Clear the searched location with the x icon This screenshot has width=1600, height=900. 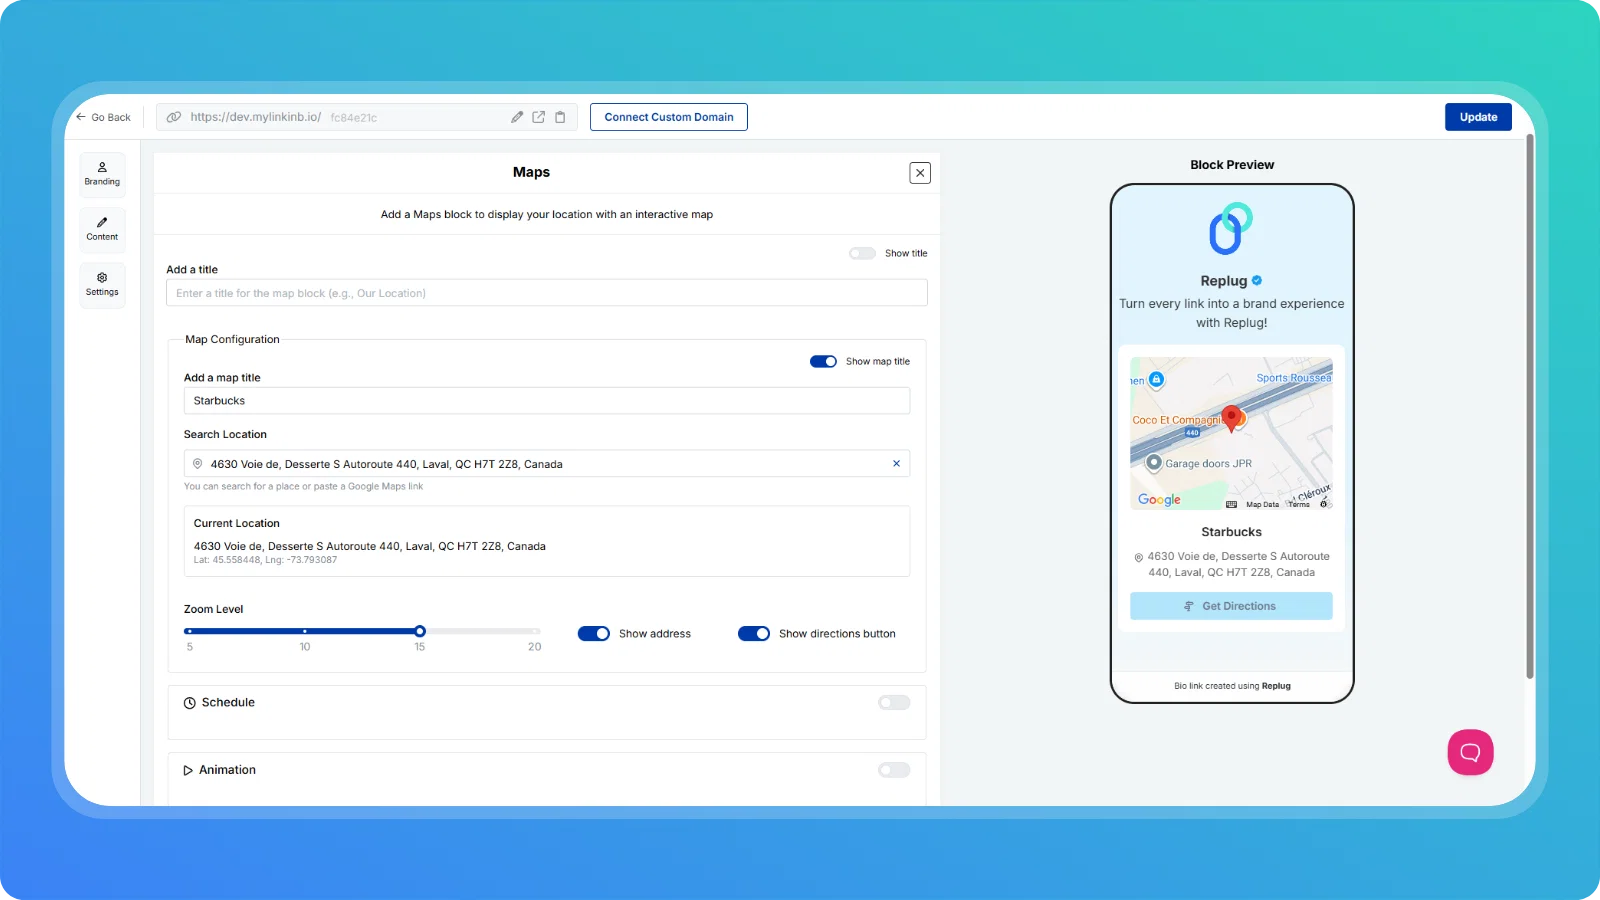coord(896,464)
